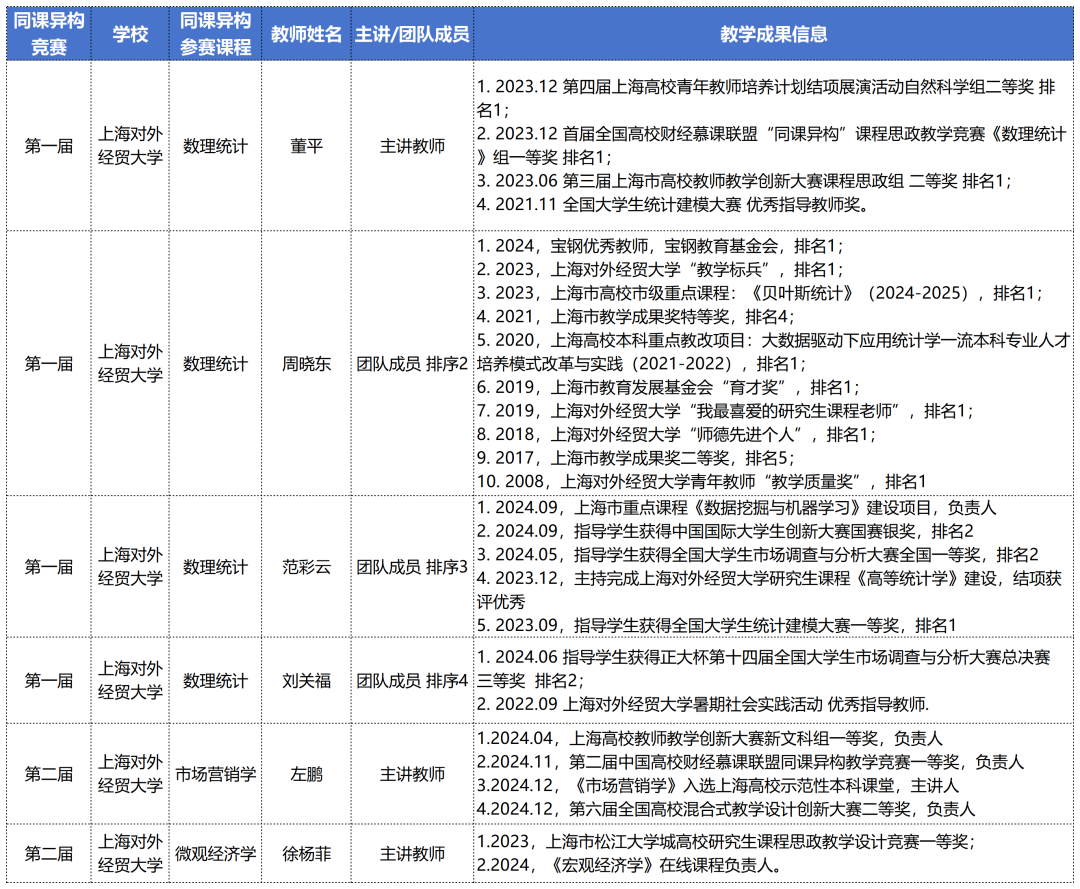
Task: Click the 团队成员 排序2 cell
Action: (x=412, y=364)
